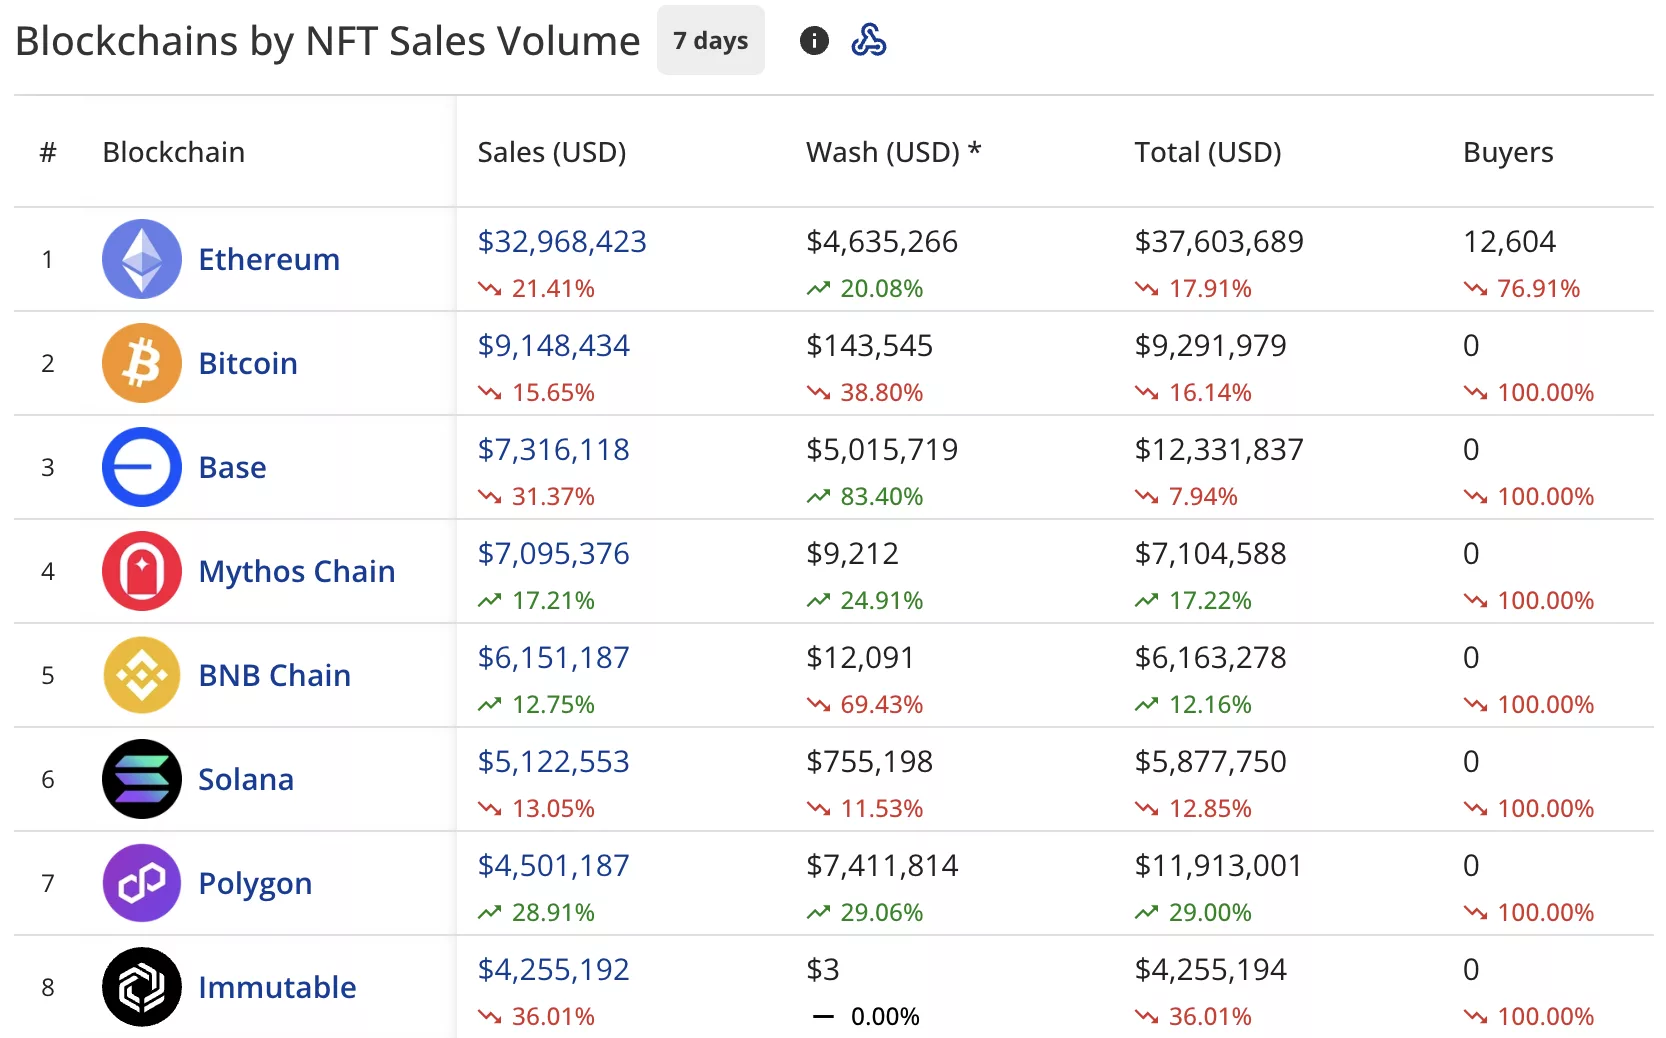The height and width of the screenshot is (1038, 1666).
Task: Open the Bitcoin blockchain link
Action: point(247,363)
